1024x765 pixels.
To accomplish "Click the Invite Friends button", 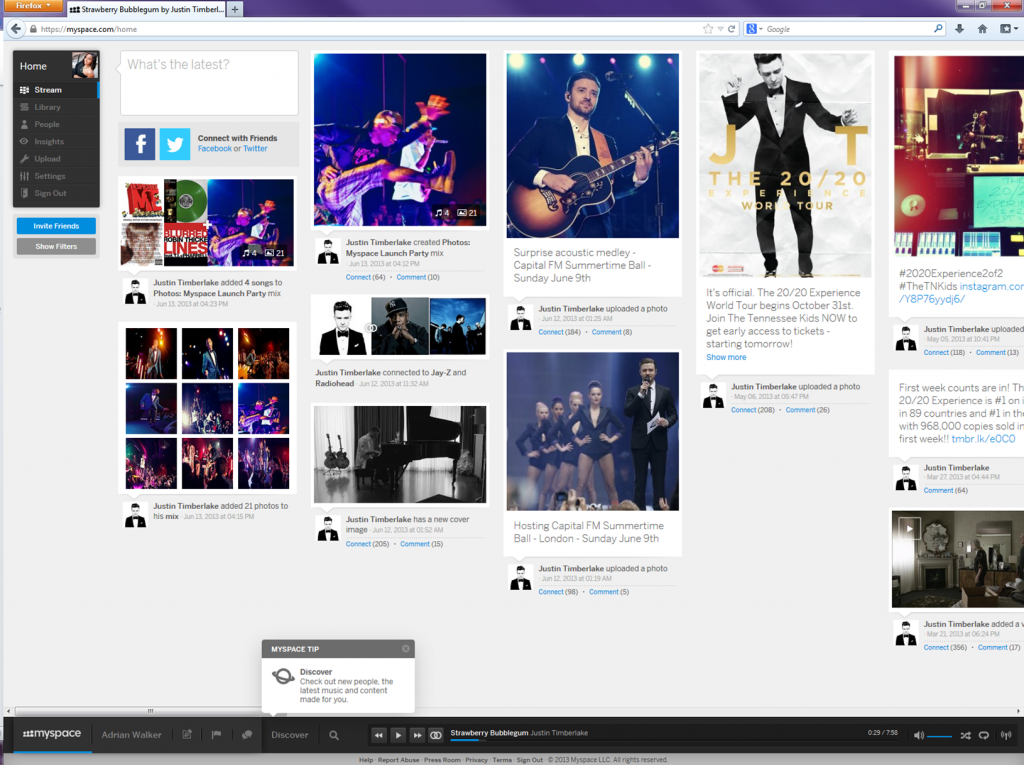I will click(56, 226).
